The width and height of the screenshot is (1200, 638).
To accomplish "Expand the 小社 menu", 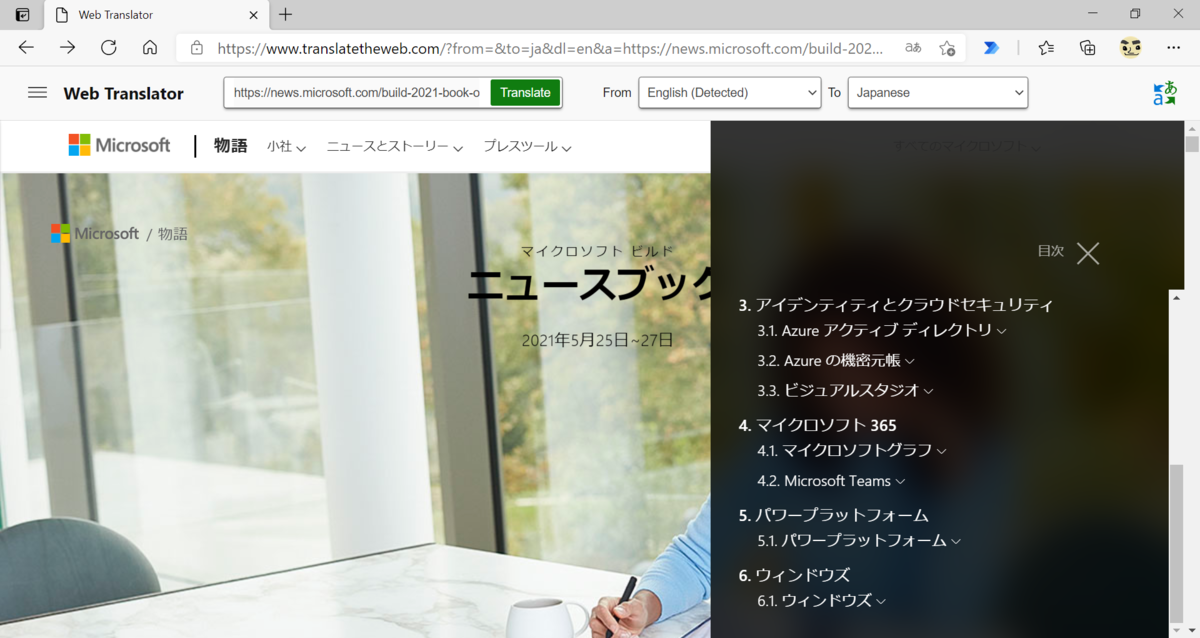I will point(286,147).
